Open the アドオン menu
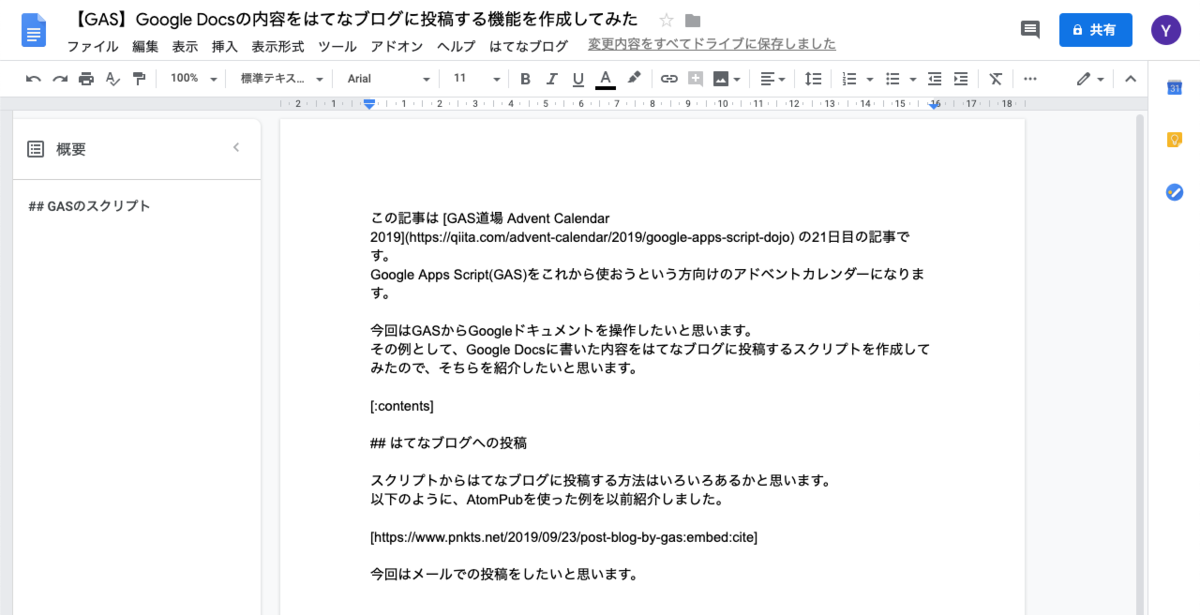1200x615 pixels. (397, 46)
